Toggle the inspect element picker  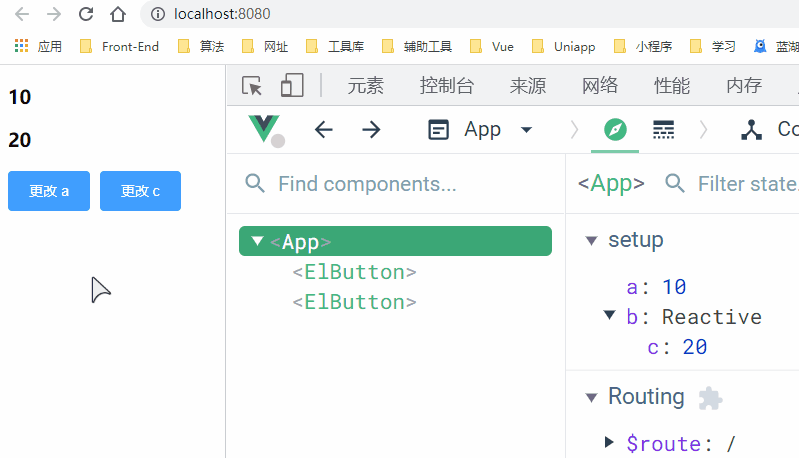(x=252, y=86)
